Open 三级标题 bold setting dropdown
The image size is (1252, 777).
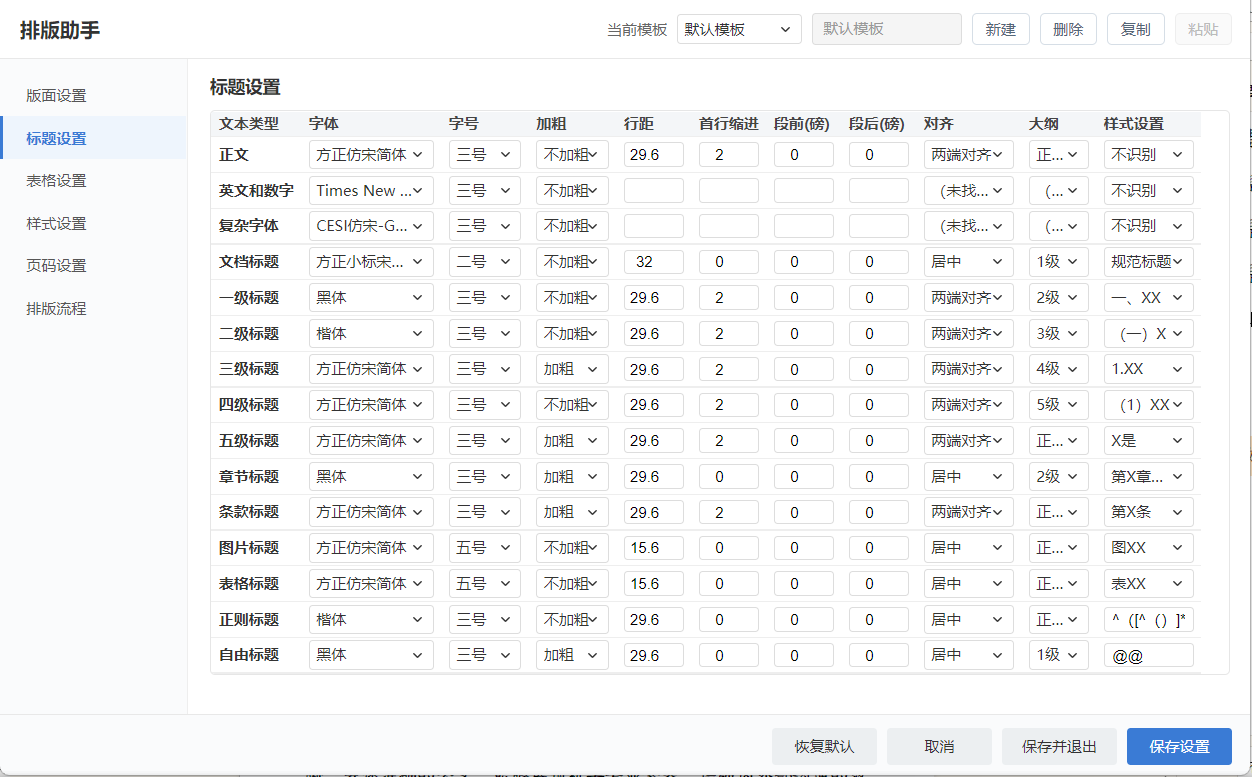[x=572, y=369]
